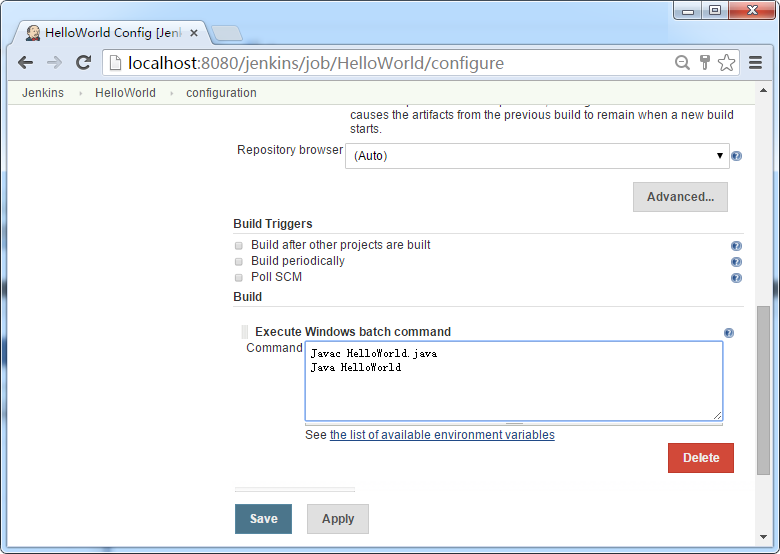The image size is (780, 554).
Task: Click the breadcrumb arrow after HelloWorld
Action: pos(172,93)
